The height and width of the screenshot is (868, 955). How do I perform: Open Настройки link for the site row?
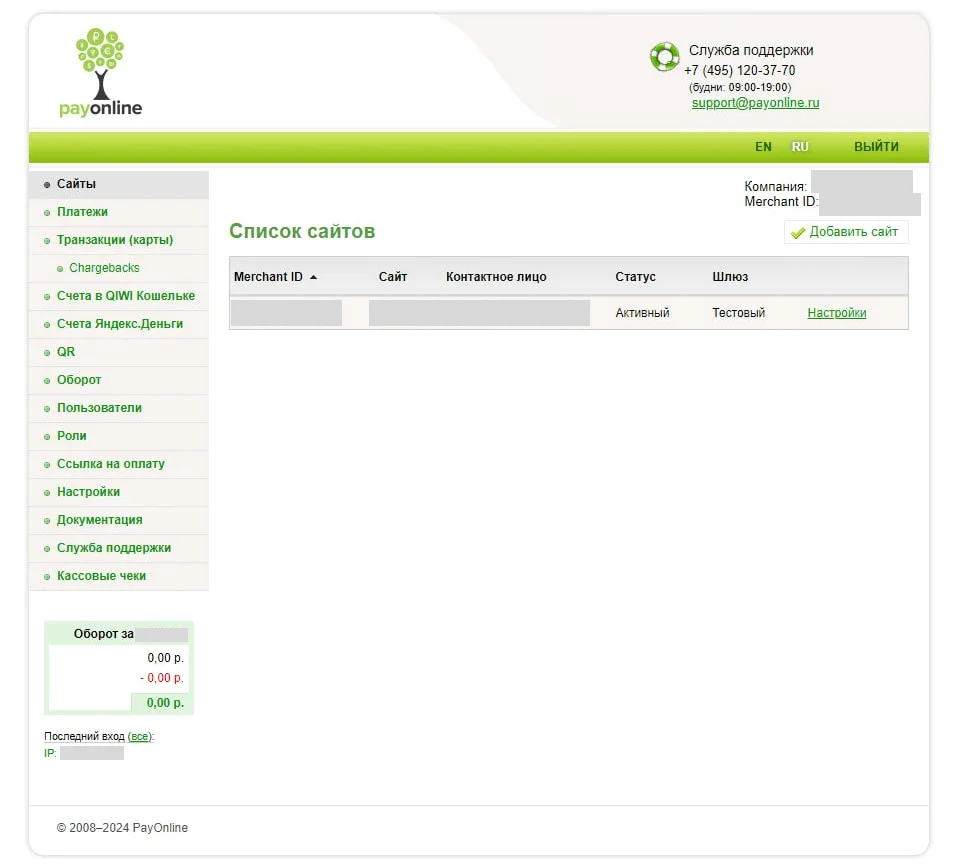click(836, 313)
